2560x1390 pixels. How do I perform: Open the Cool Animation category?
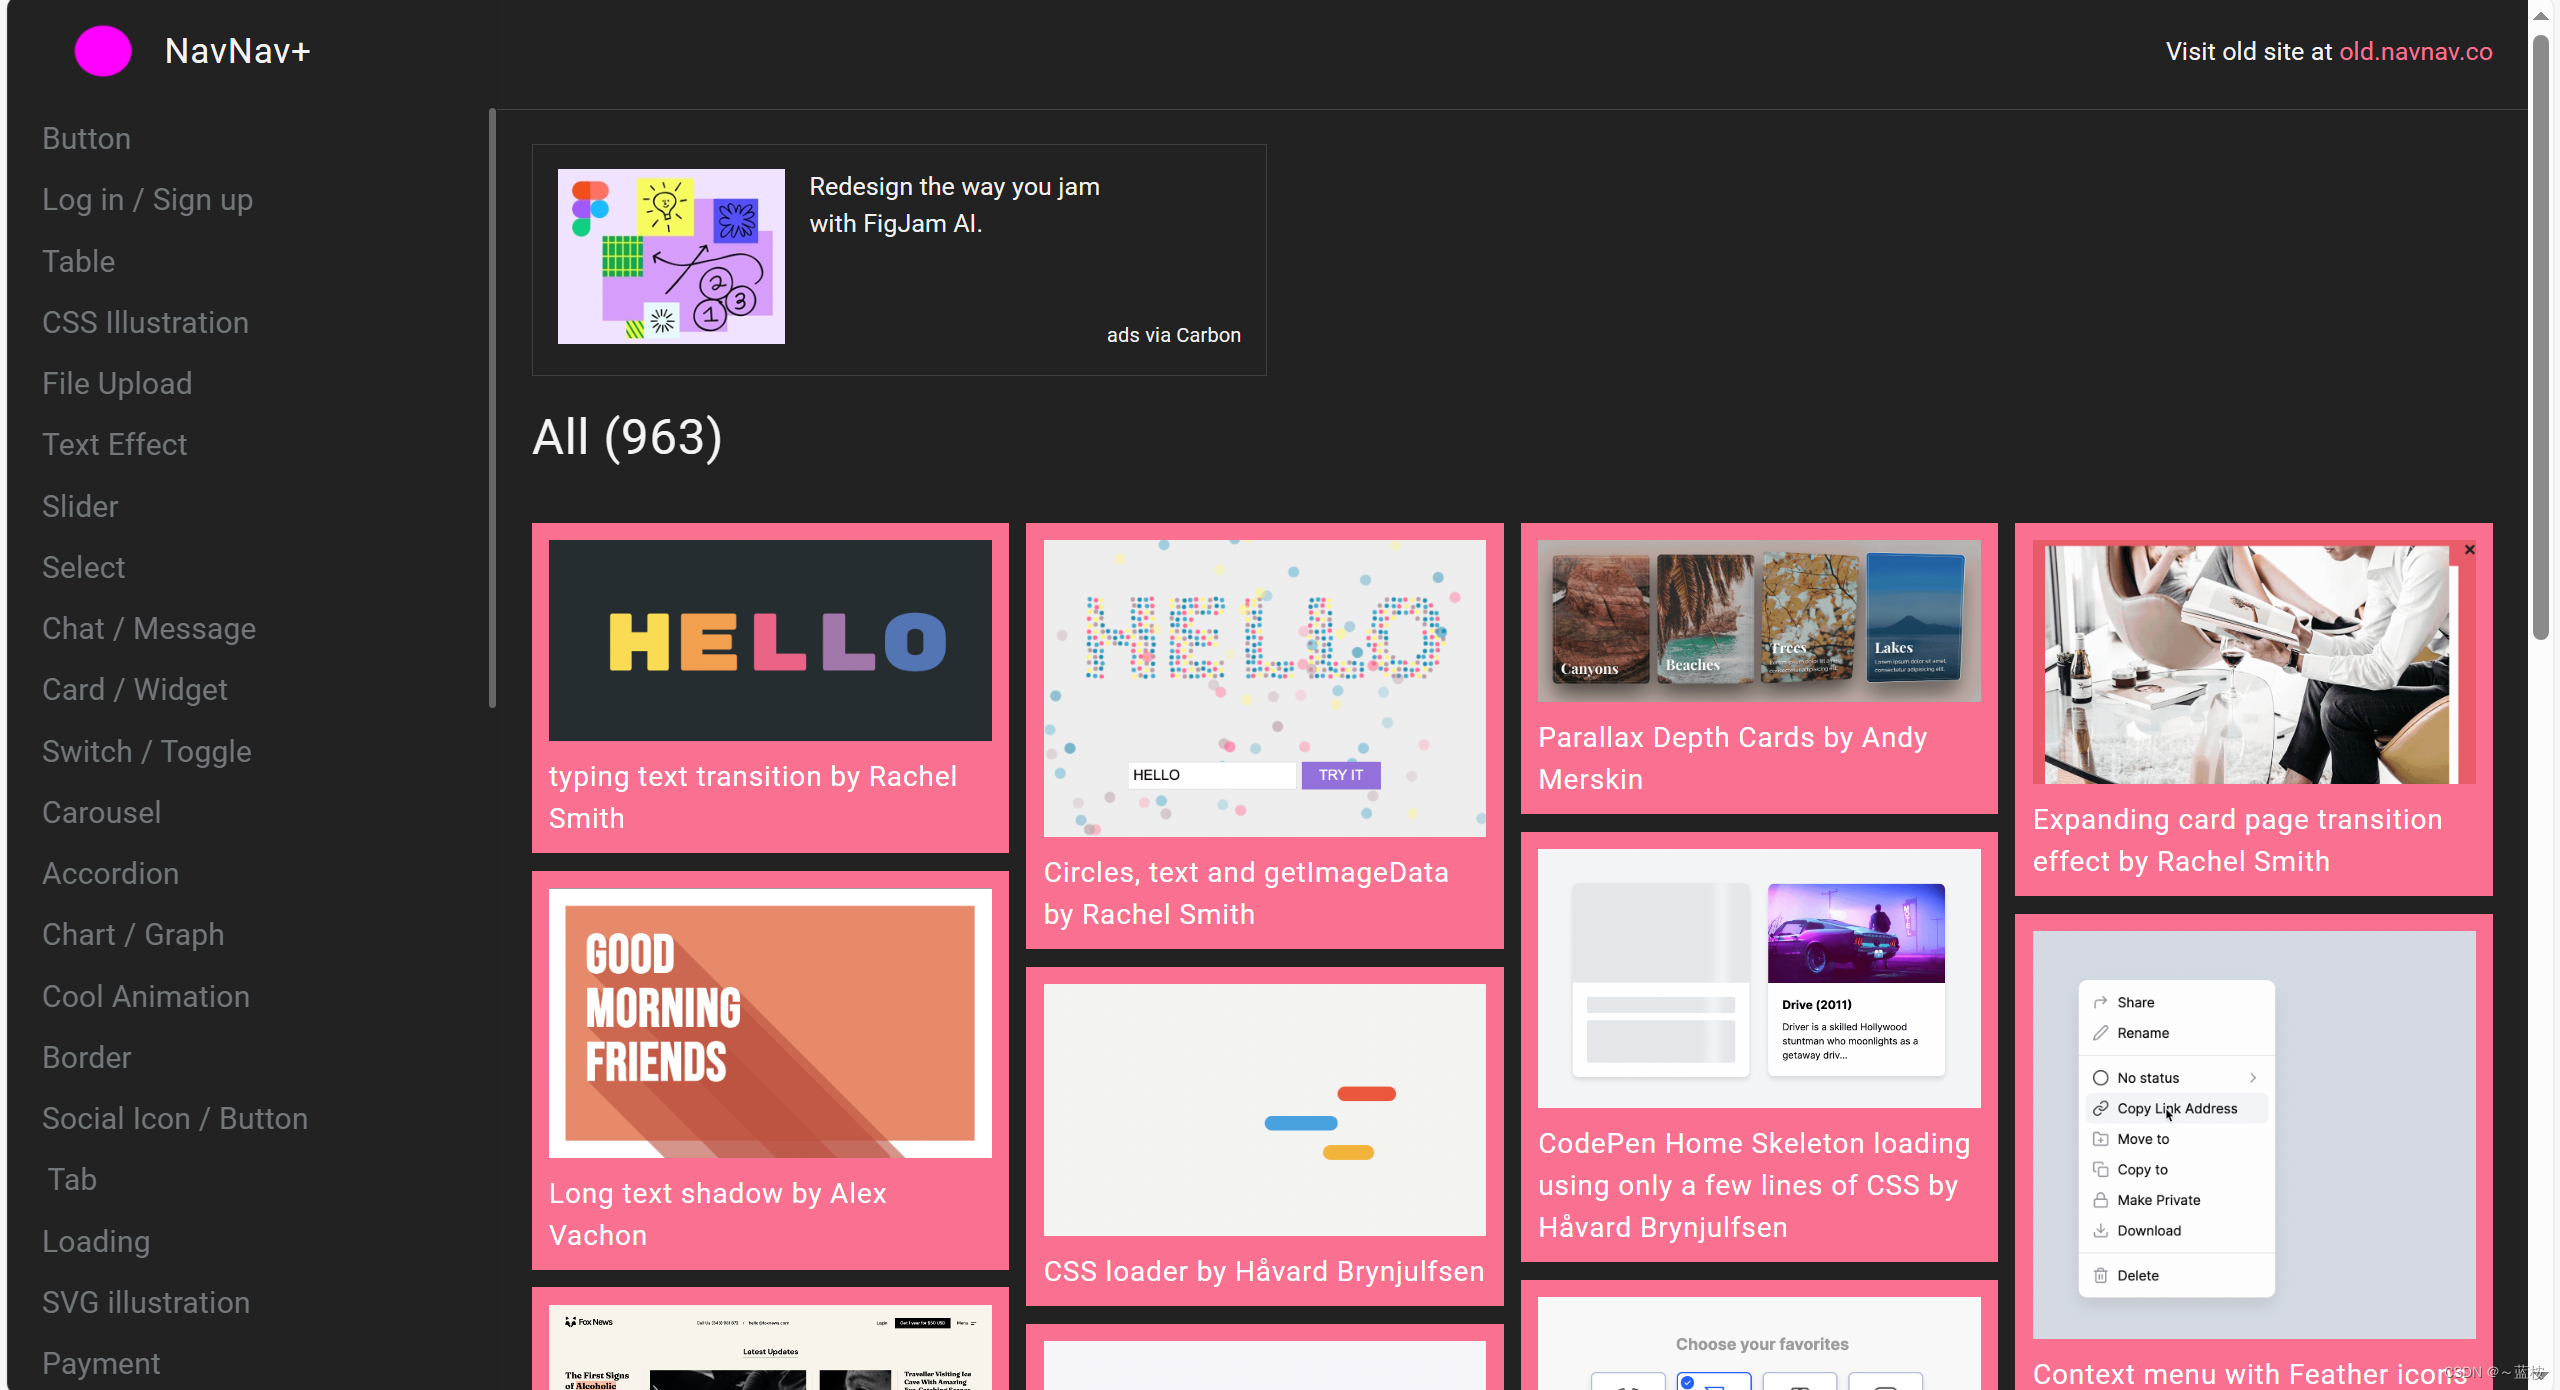tap(146, 996)
